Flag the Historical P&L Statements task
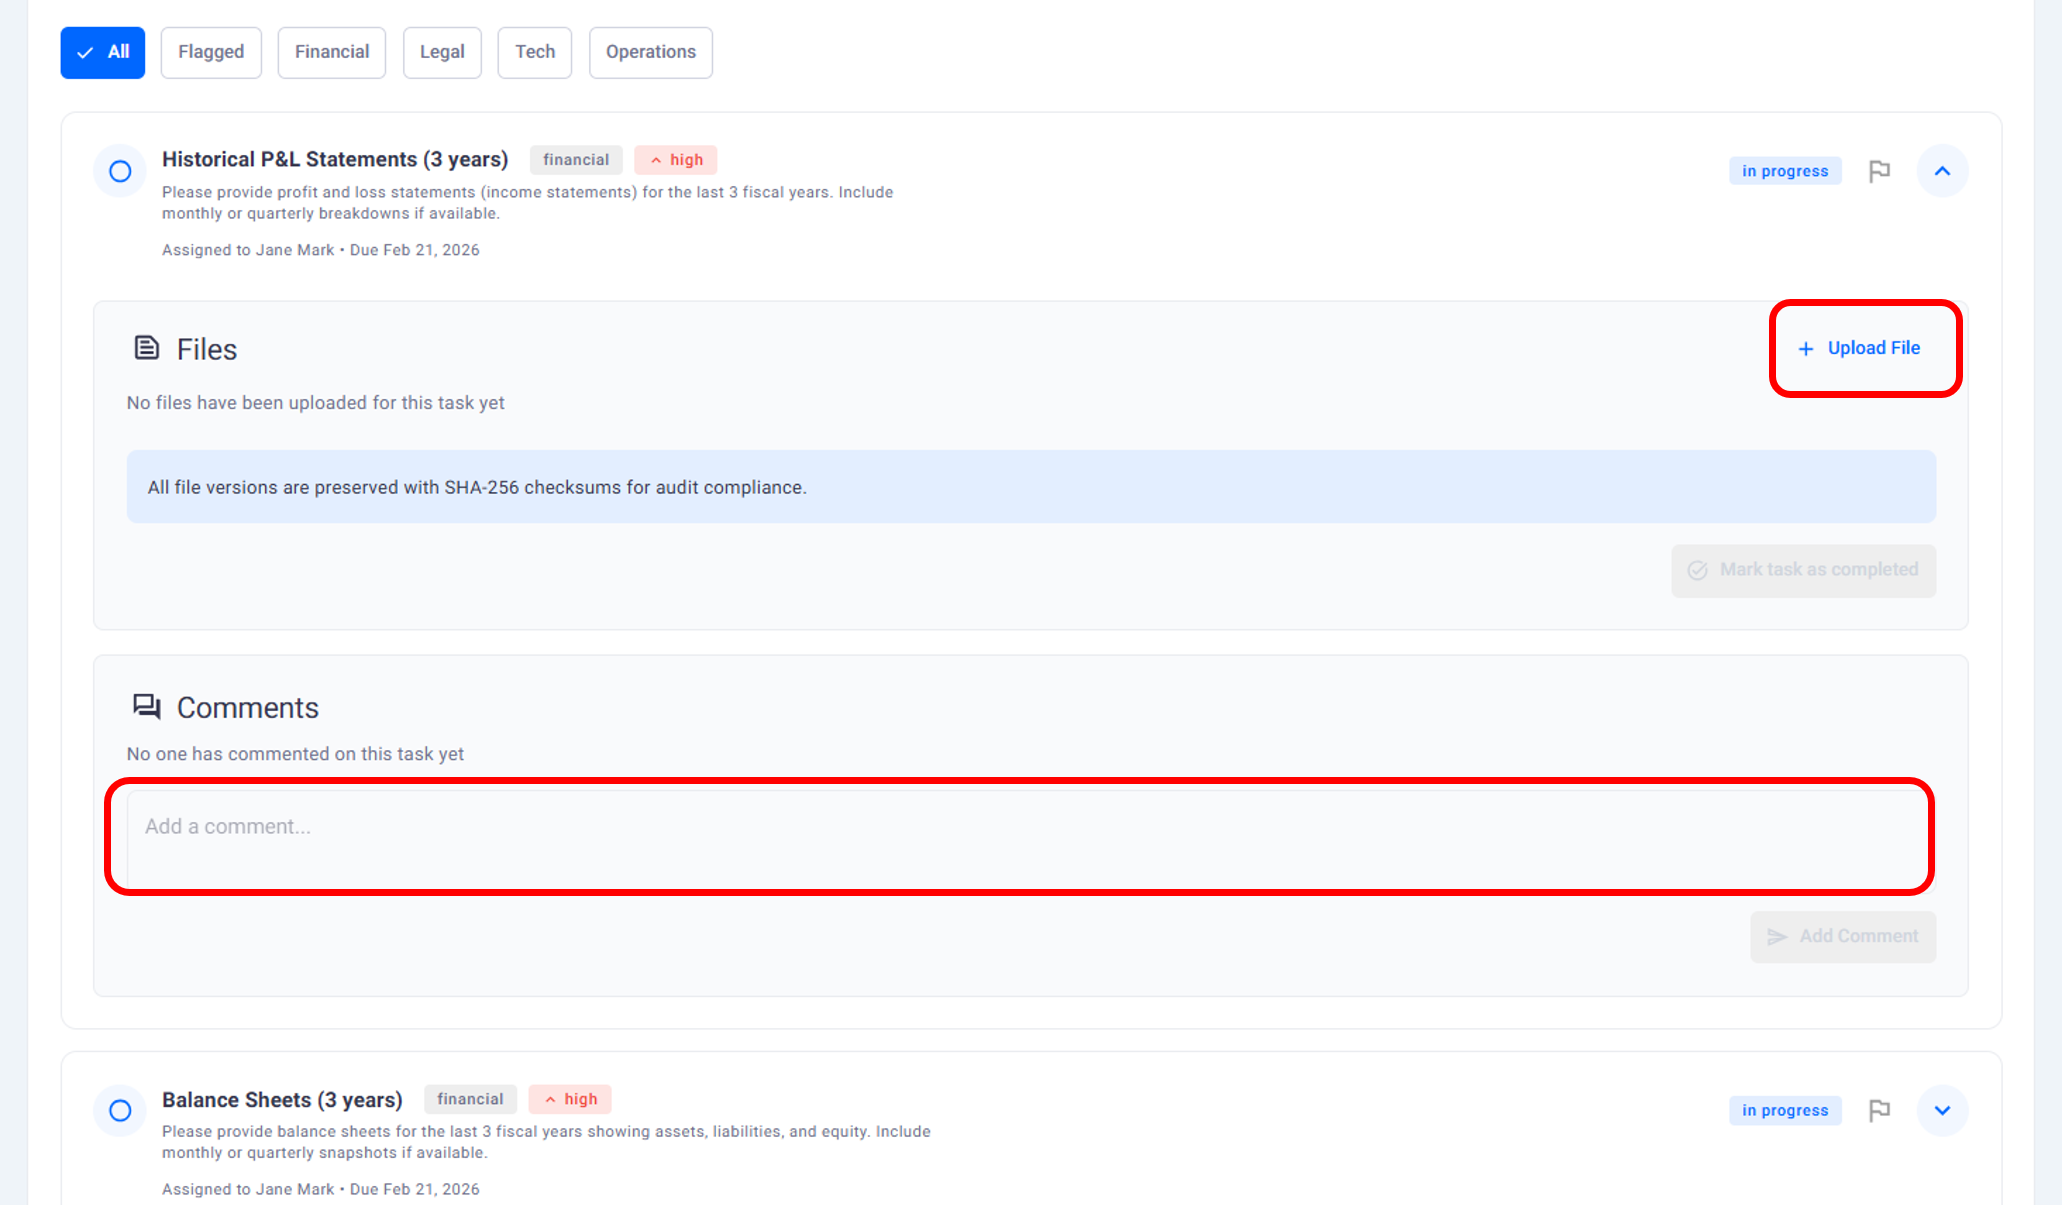This screenshot has height=1205, width=2062. click(1879, 171)
